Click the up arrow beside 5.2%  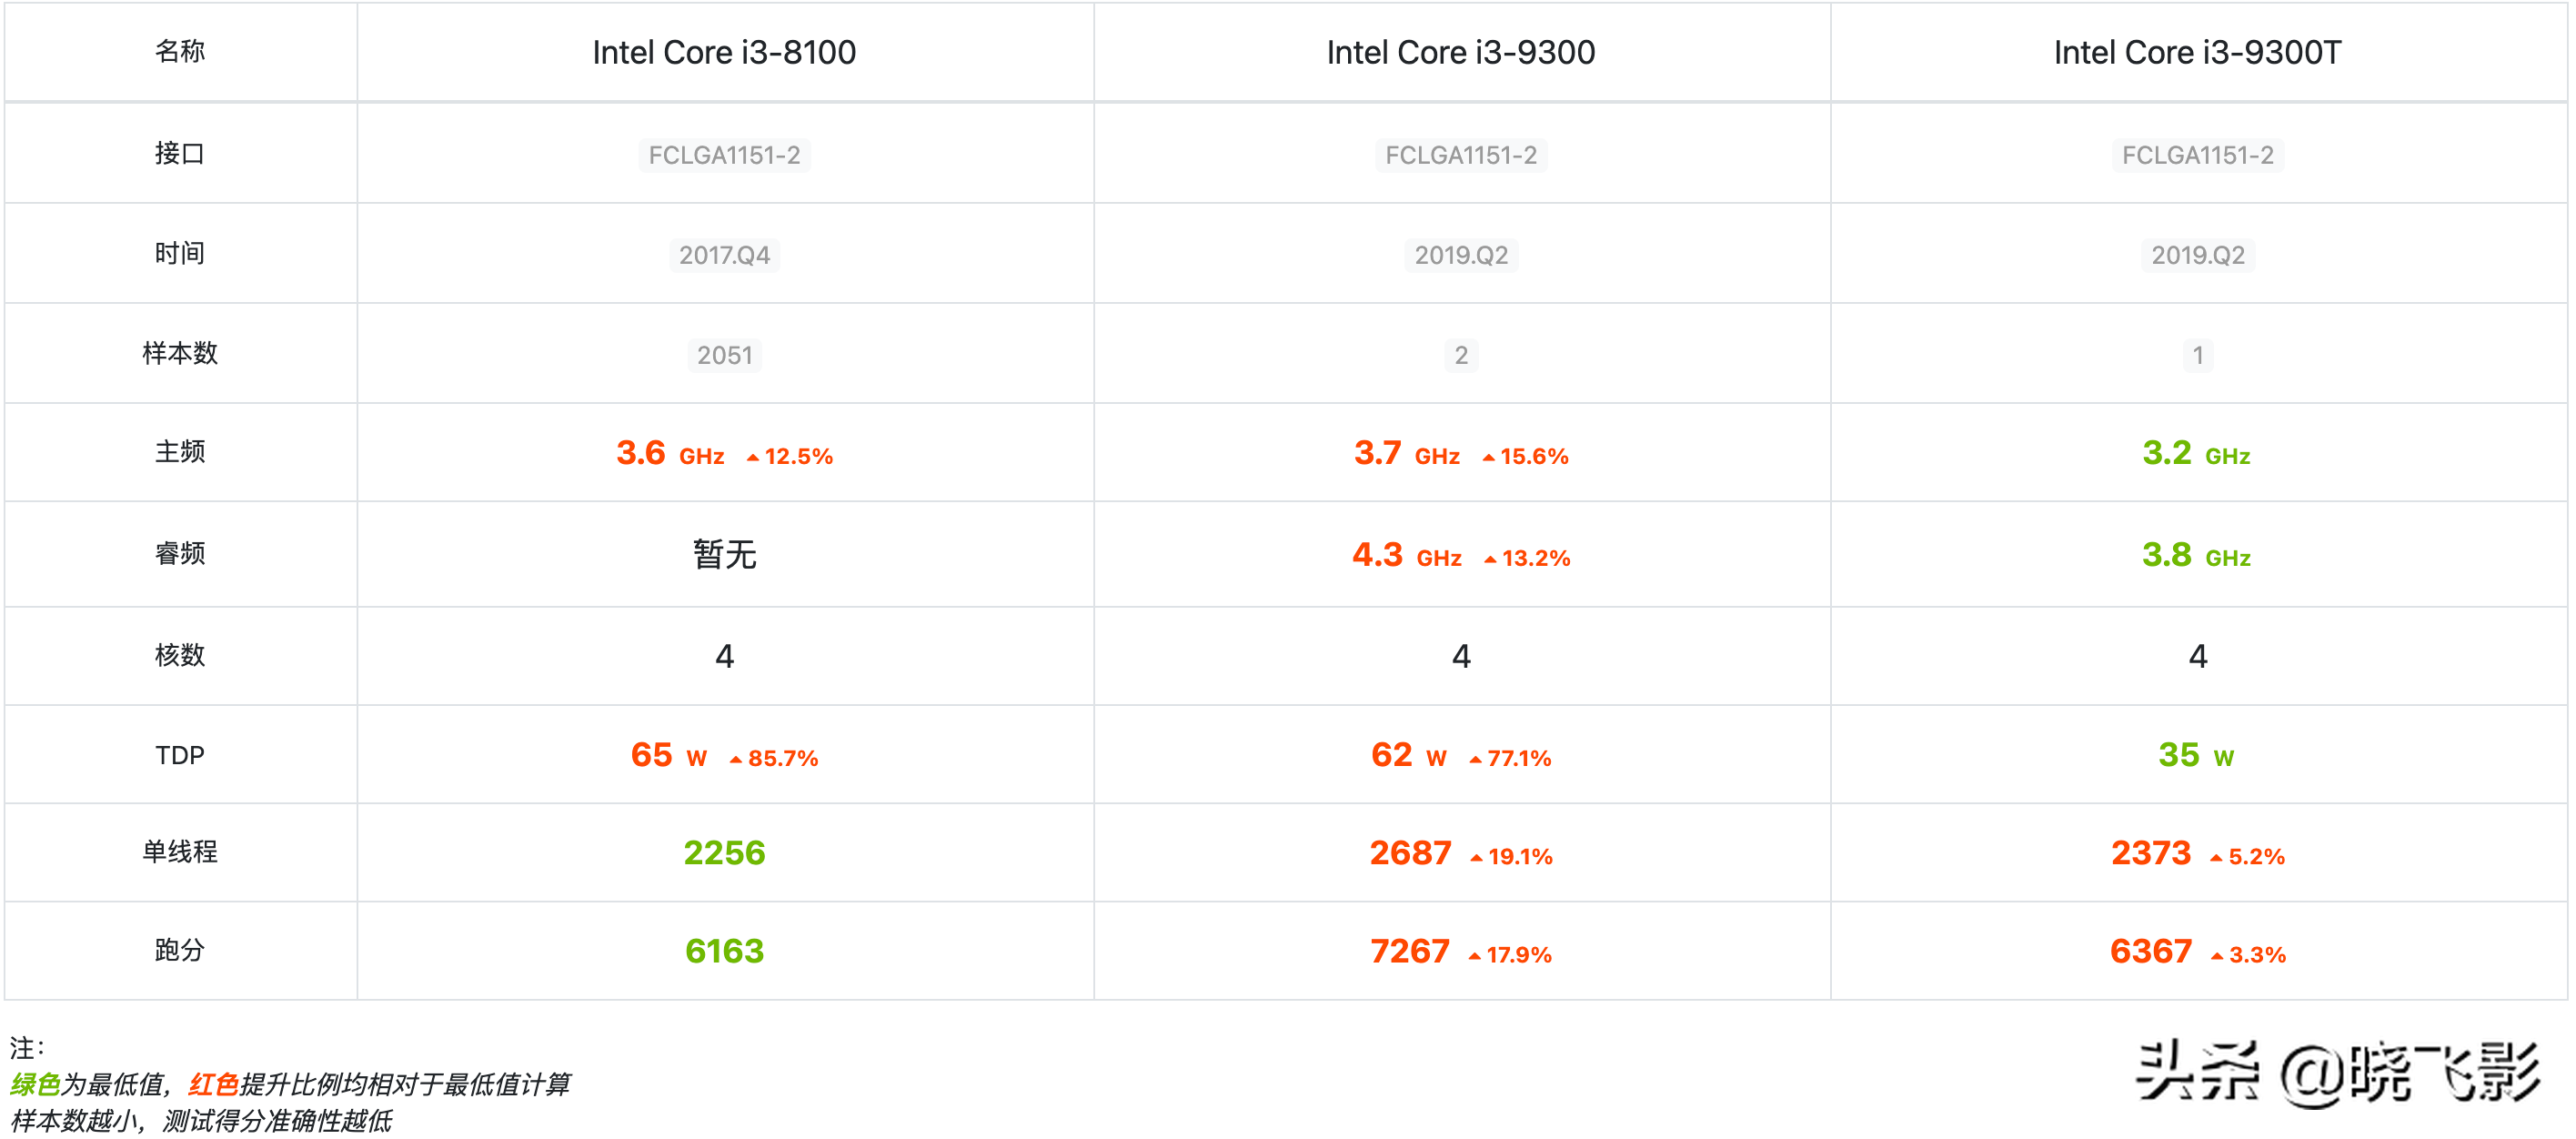click(2216, 858)
